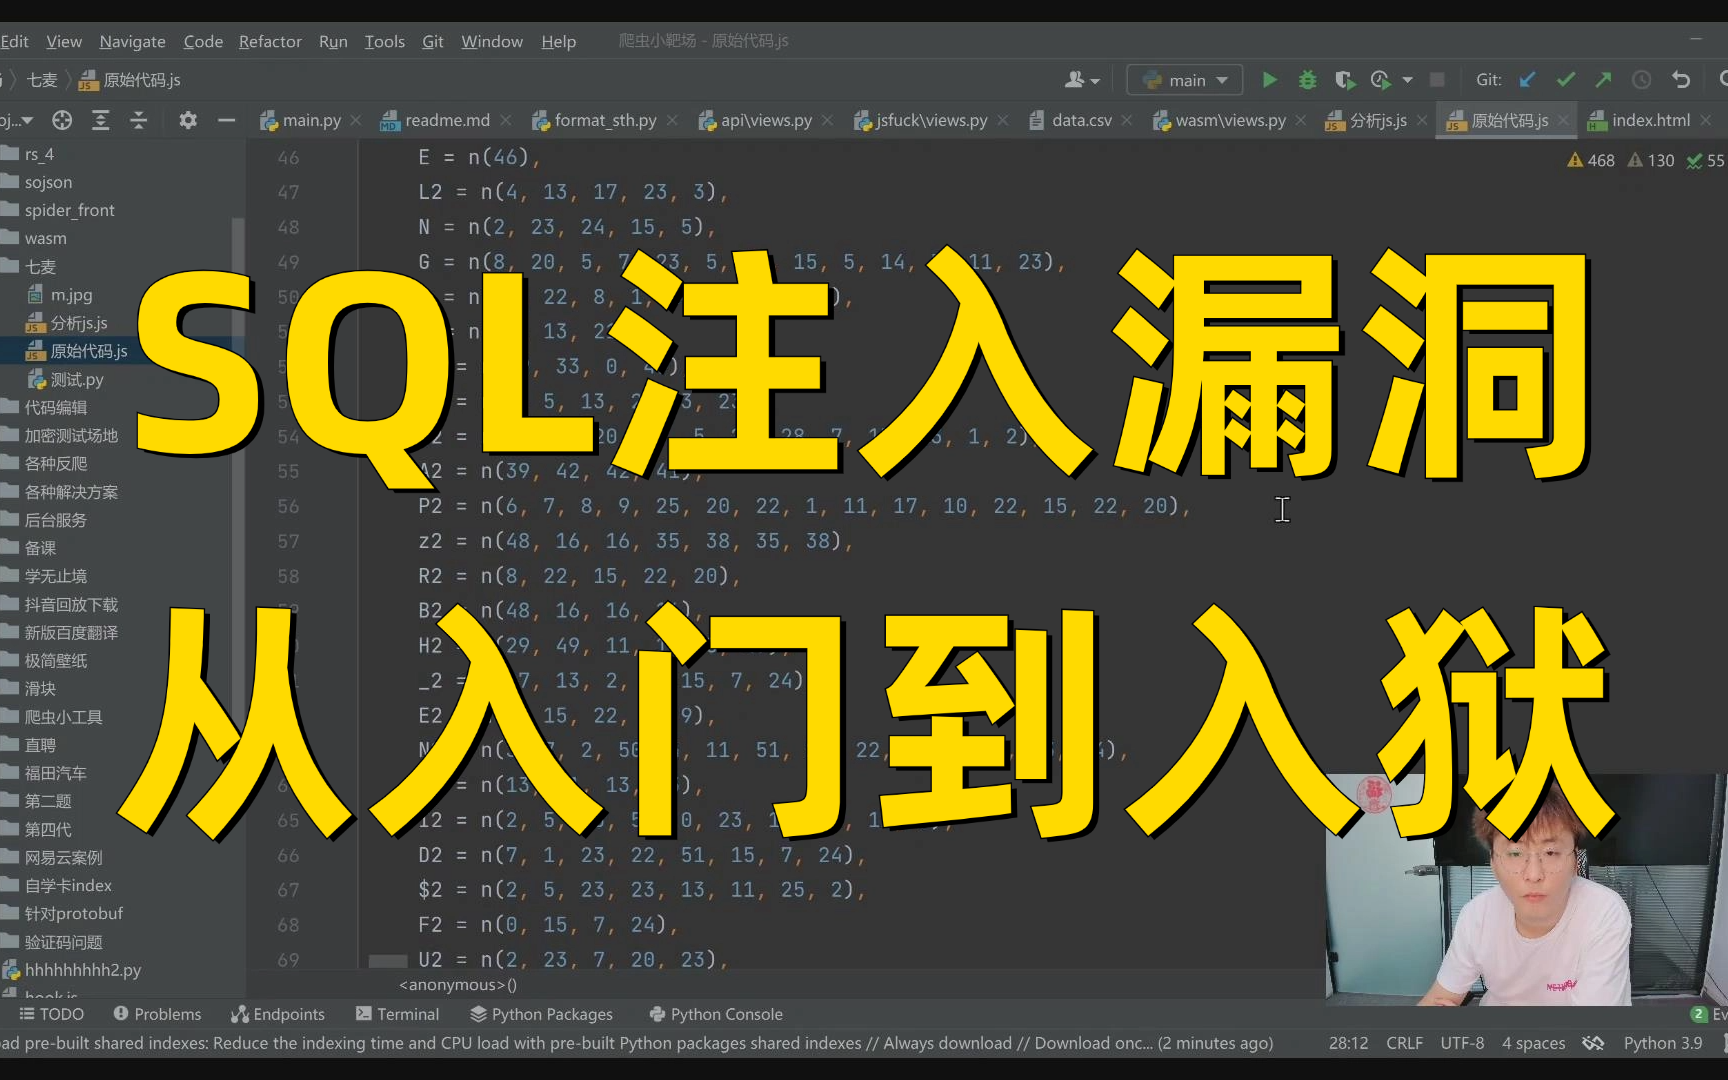Viewport: 1728px width, 1080px height.
Task: Expand all nodes in the Project panel
Action: point(100,120)
